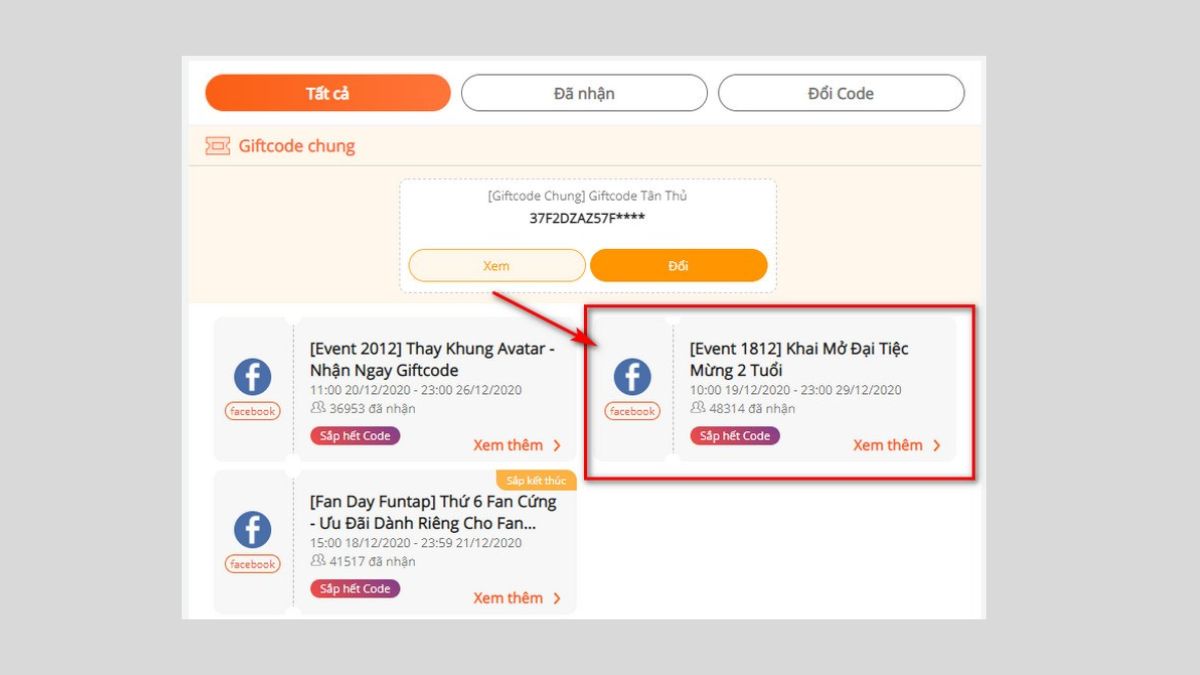
Task: Switch to the Đổi Code tab
Action: tap(841, 93)
